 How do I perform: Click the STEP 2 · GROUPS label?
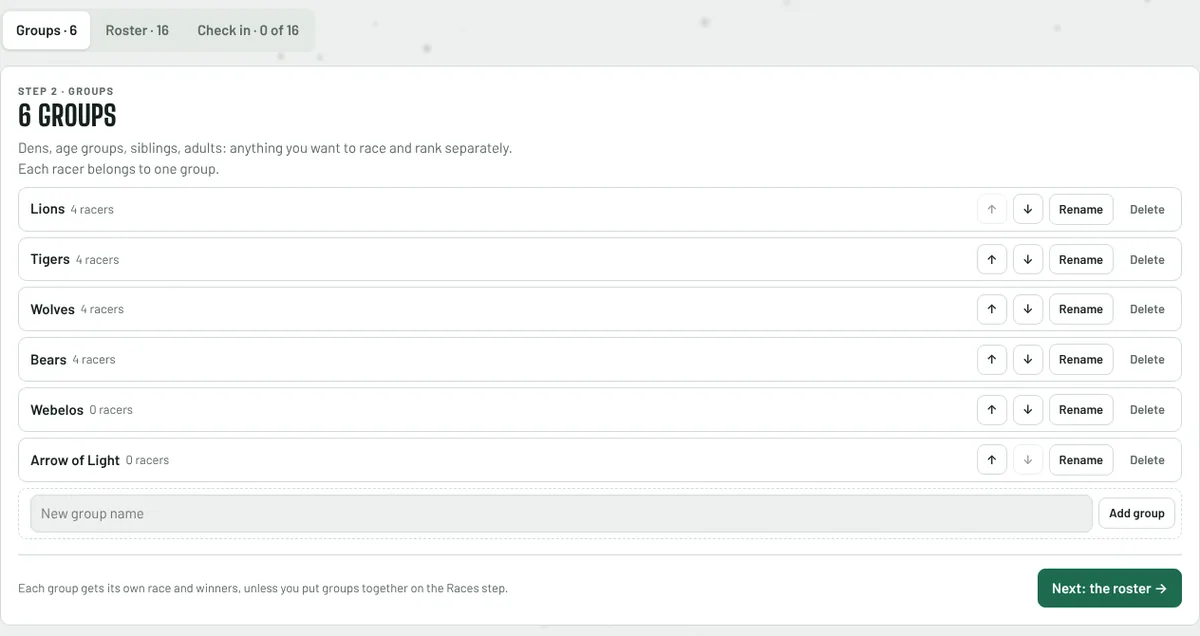(66, 91)
